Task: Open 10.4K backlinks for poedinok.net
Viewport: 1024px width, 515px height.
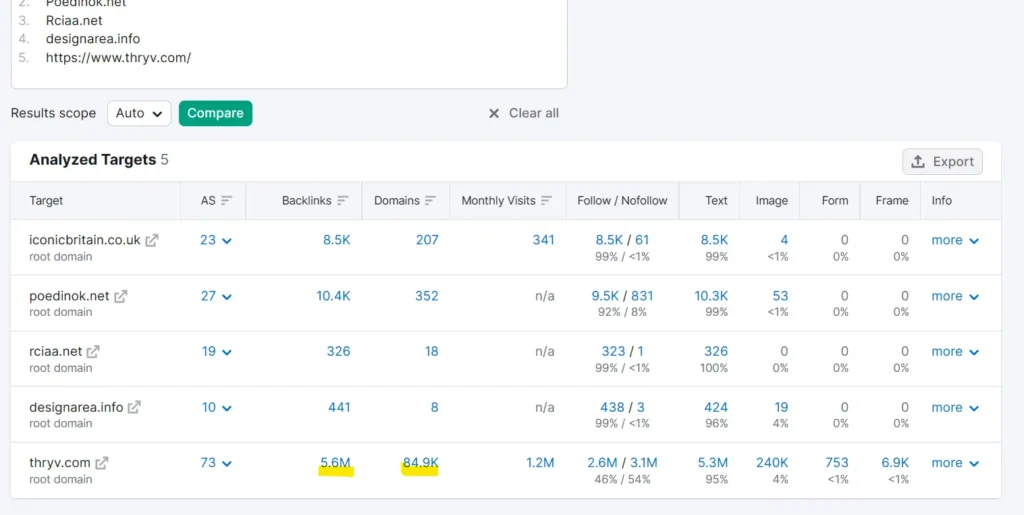Action: click(x=333, y=296)
